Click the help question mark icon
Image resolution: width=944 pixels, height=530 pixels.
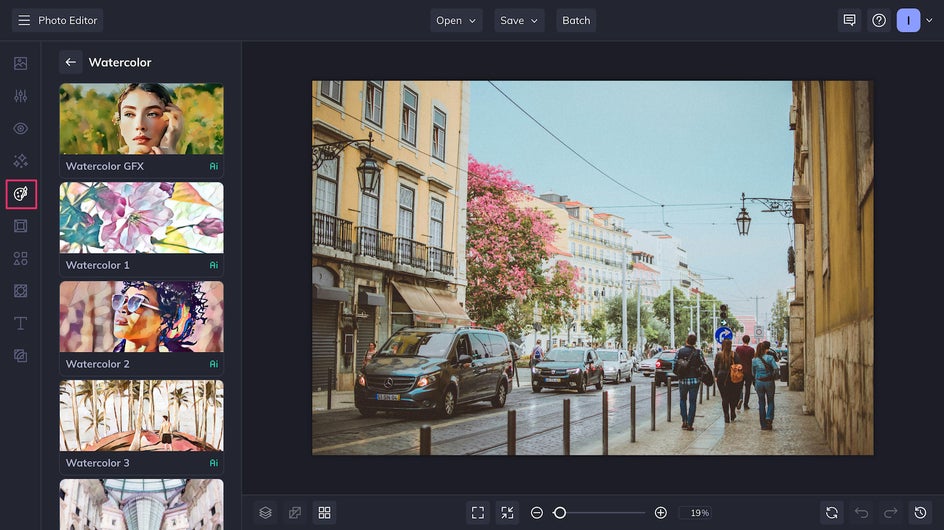coord(879,20)
